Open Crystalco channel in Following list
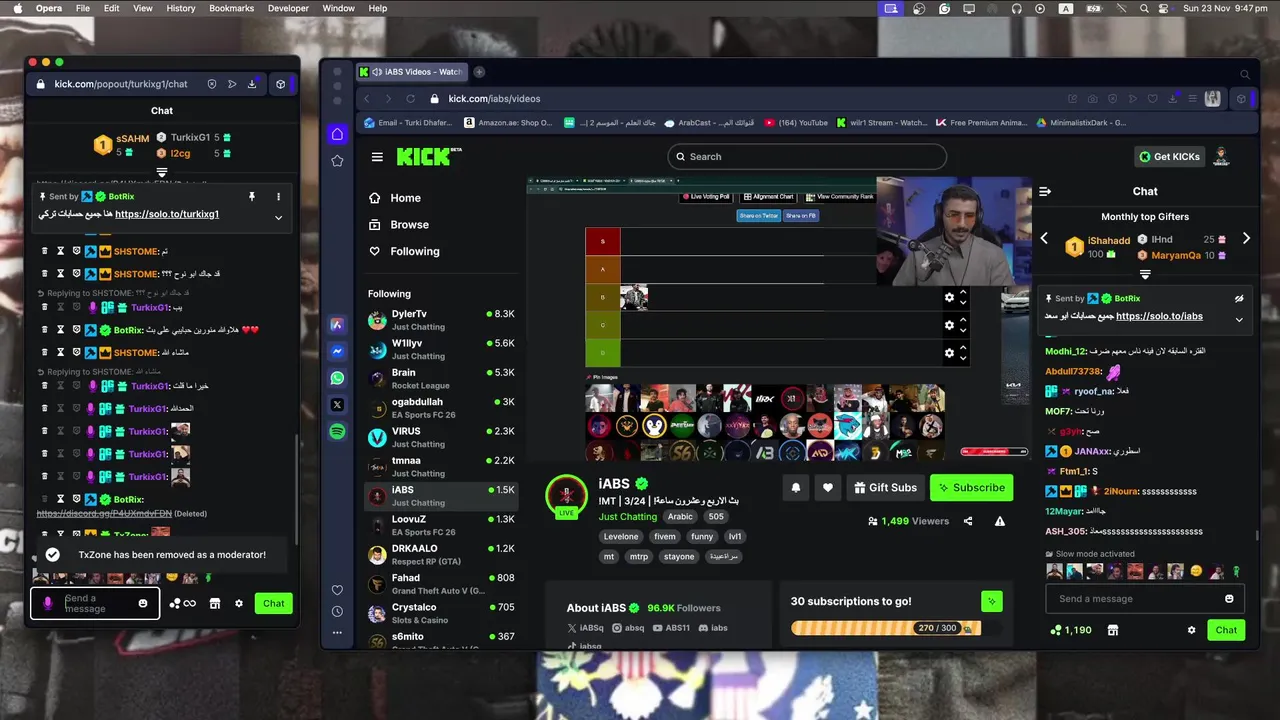The image size is (1280, 720). [x=441, y=613]
